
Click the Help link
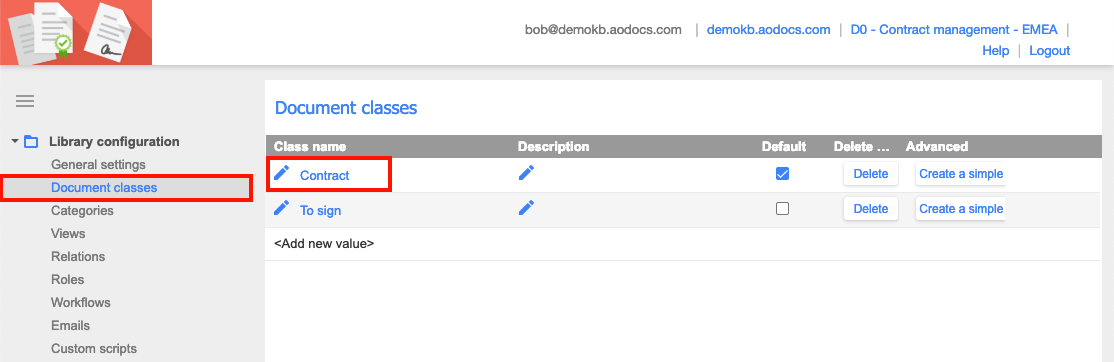tap(995, 50)
